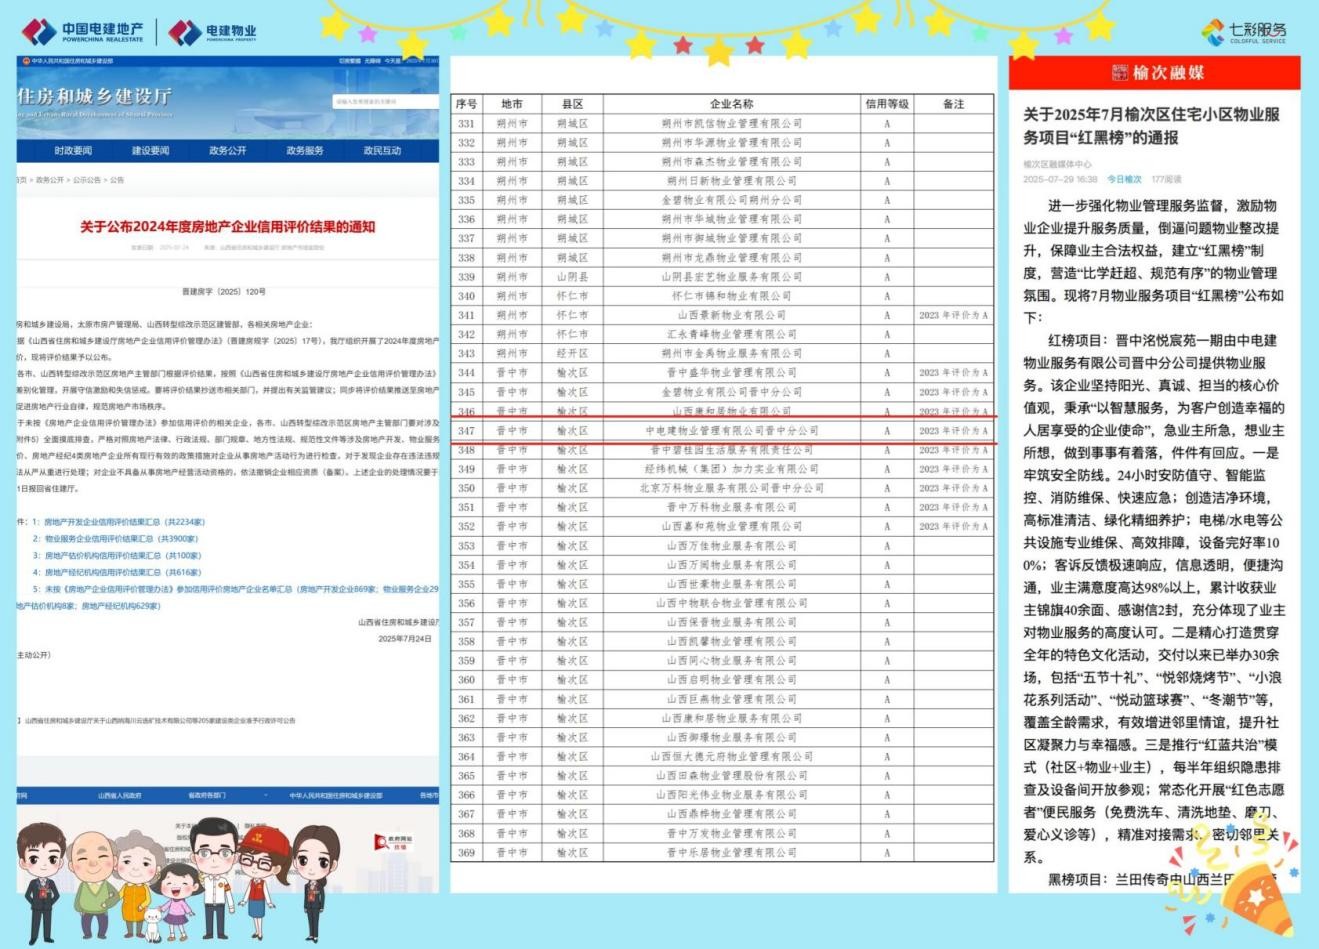Open the 政民互动 navigation tab
The width and height of the screenshot is (1319, 949).
[382, 151]
